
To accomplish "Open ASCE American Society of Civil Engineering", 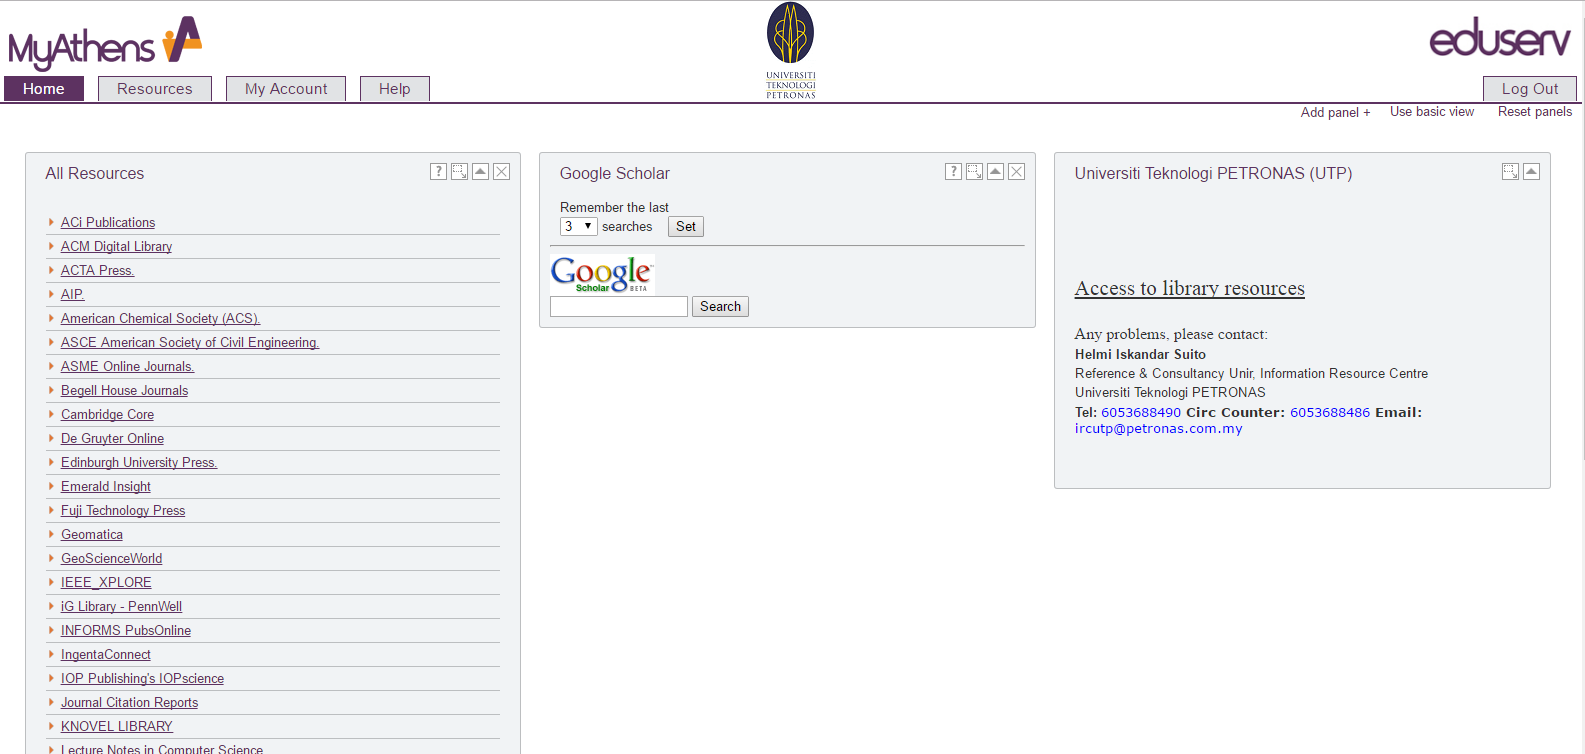I will point(190,342).
